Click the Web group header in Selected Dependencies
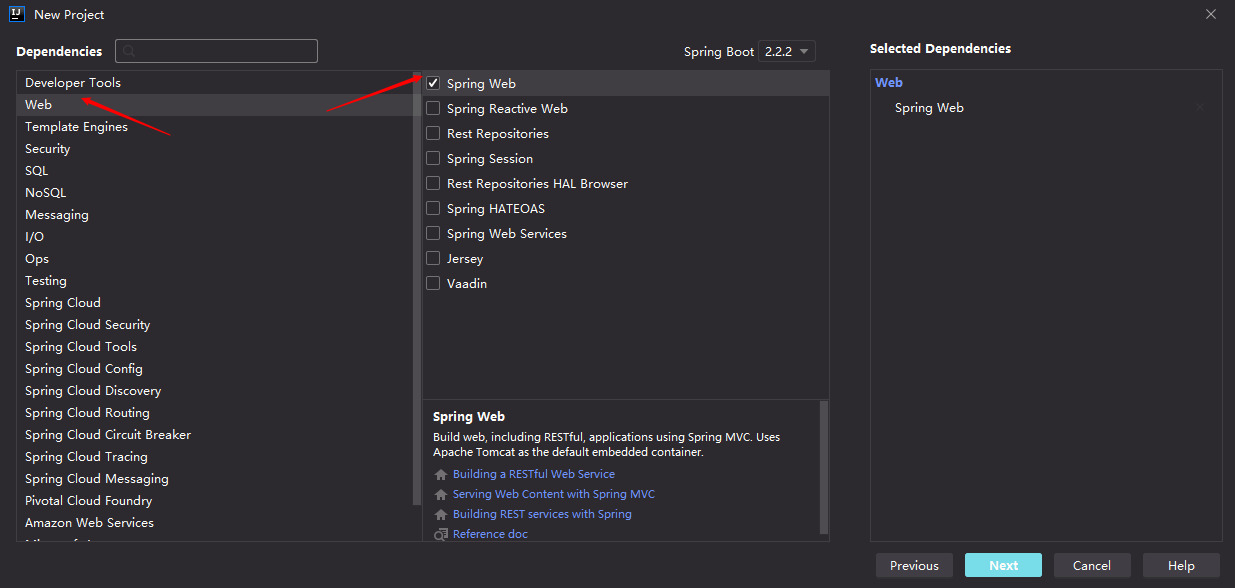Viewport: 1235px width, 588px height. click(x=889, y=83)
